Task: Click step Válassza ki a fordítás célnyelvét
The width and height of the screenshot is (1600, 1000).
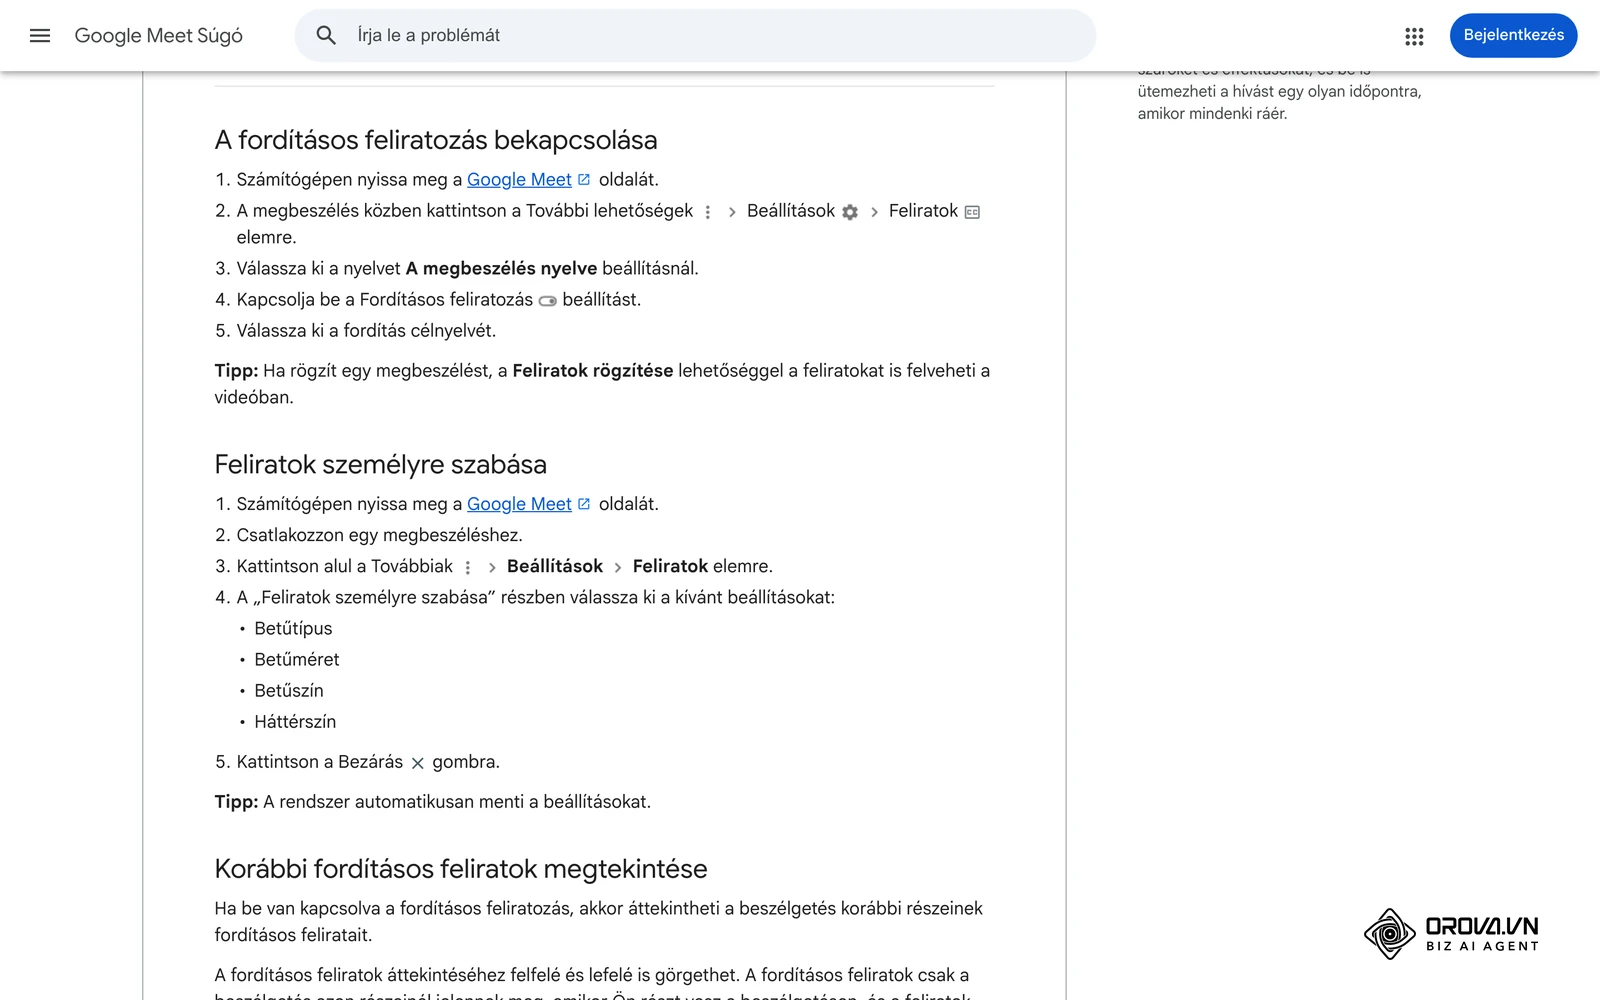Action: [x=366, y=331]
